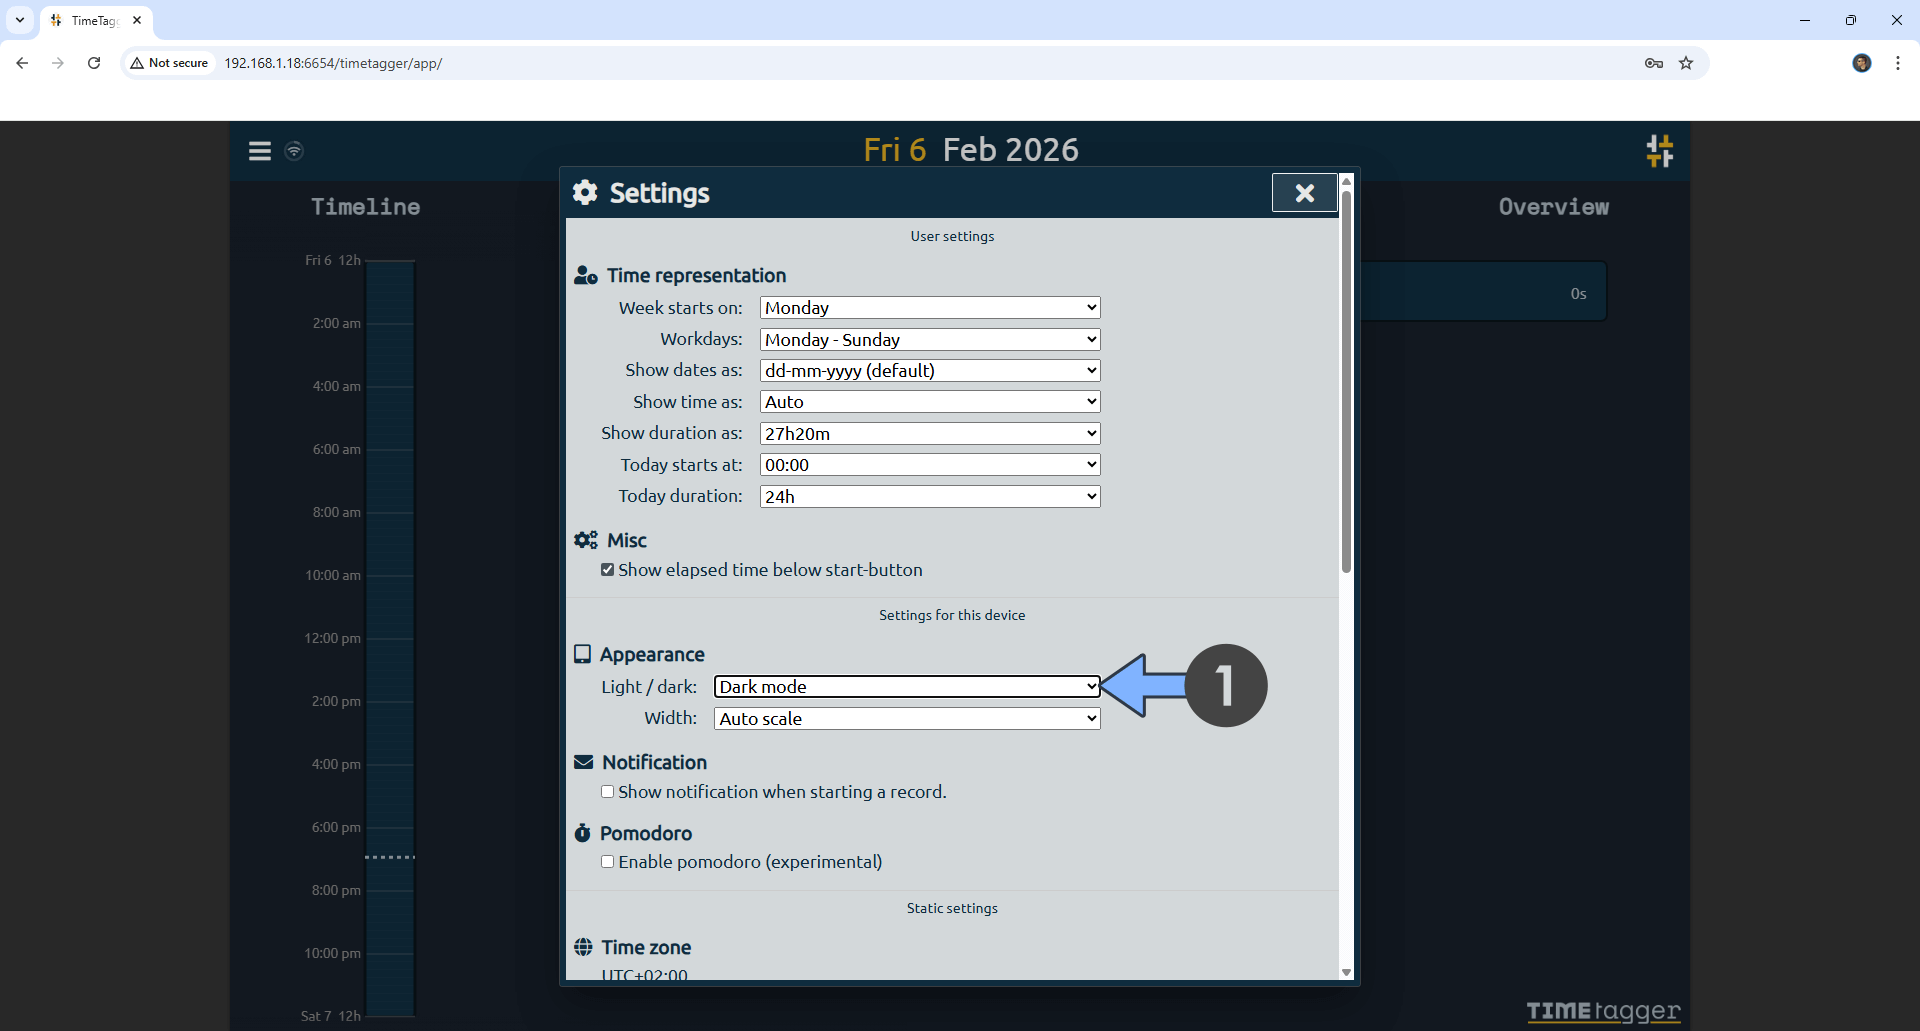Click the TimeTagger logo icon top right
Screen dimensions: 1920x1031
(1660, 151)
